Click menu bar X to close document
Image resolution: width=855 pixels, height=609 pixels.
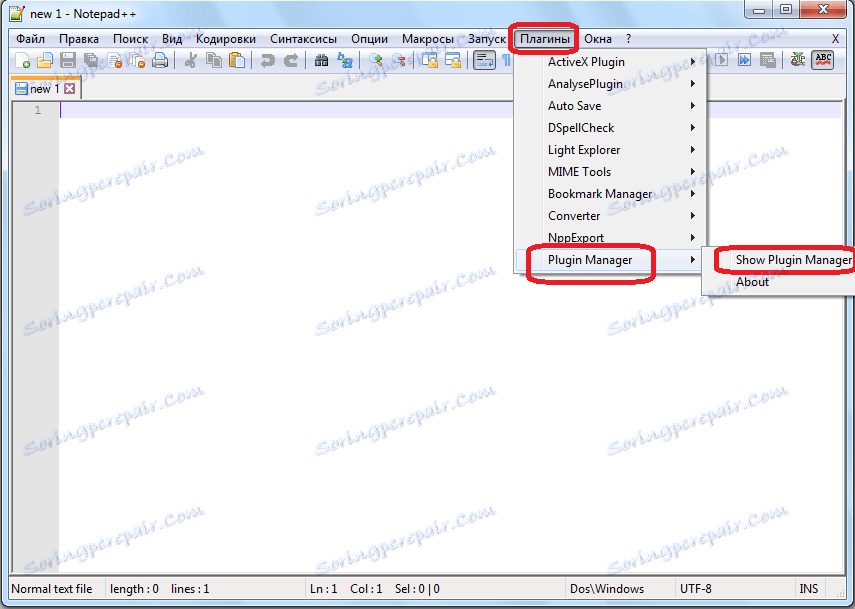coord(835,39)
